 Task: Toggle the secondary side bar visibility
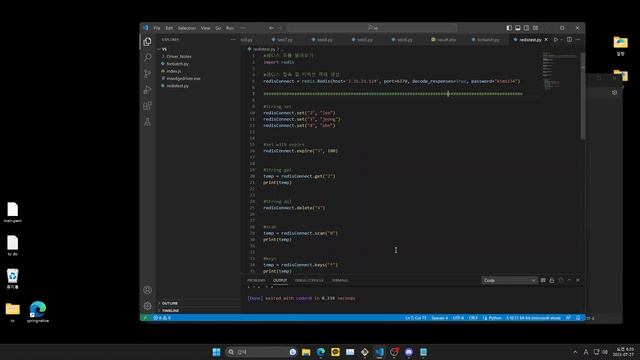[527, 28]
